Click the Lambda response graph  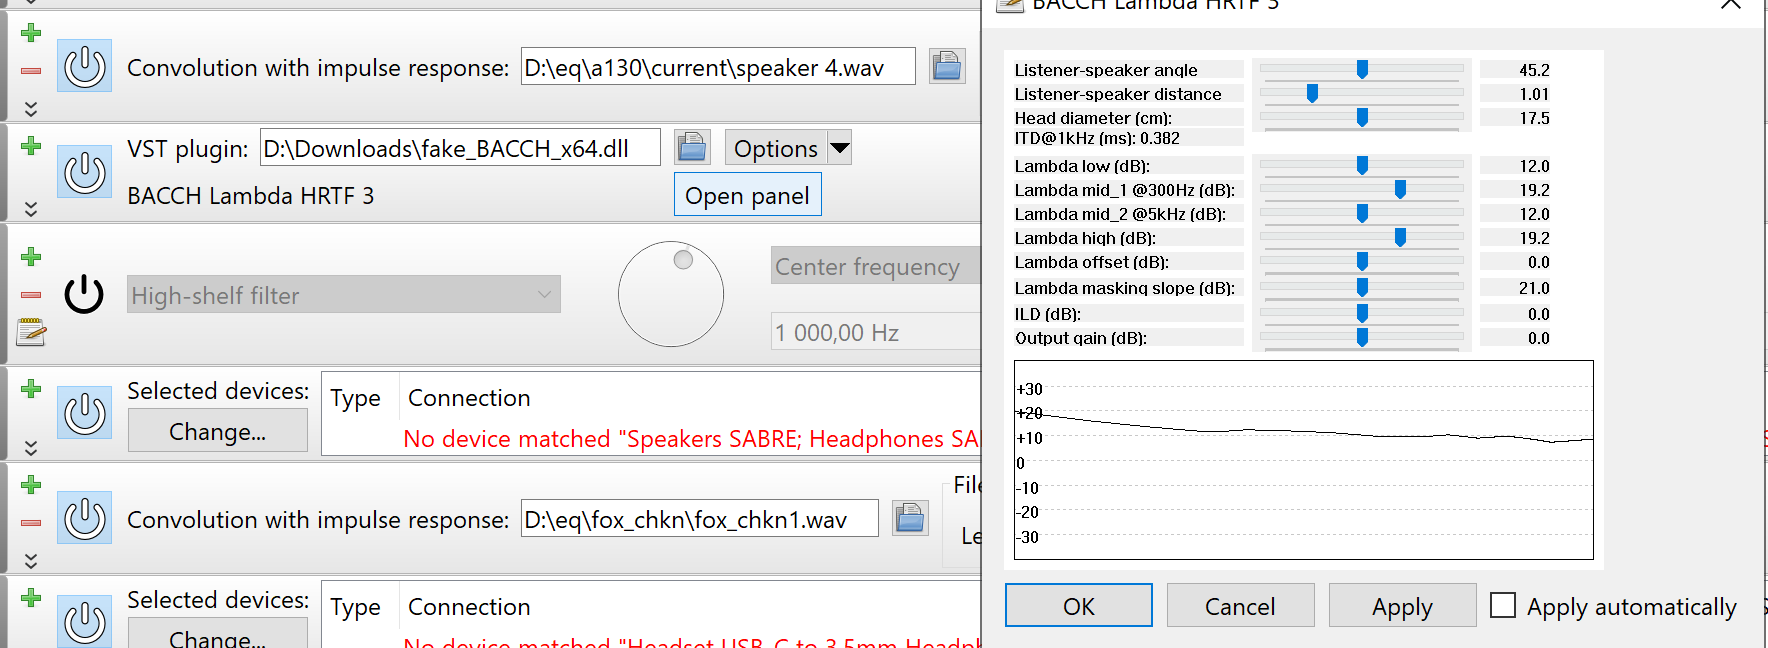1304,460
